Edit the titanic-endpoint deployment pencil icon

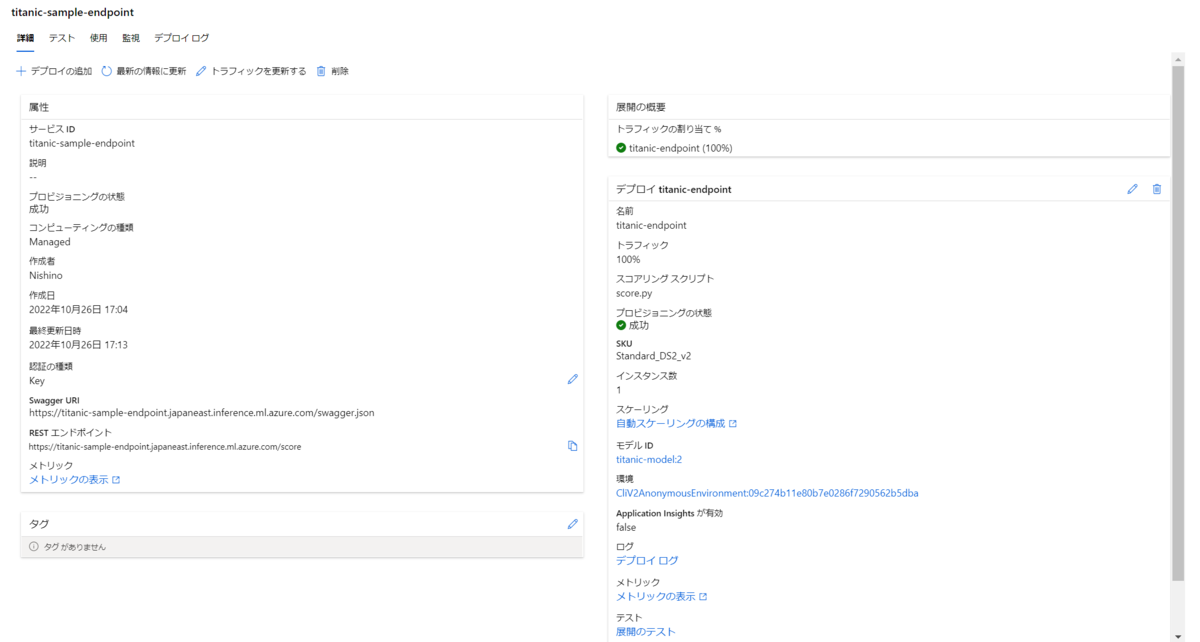coord(1133,189)
